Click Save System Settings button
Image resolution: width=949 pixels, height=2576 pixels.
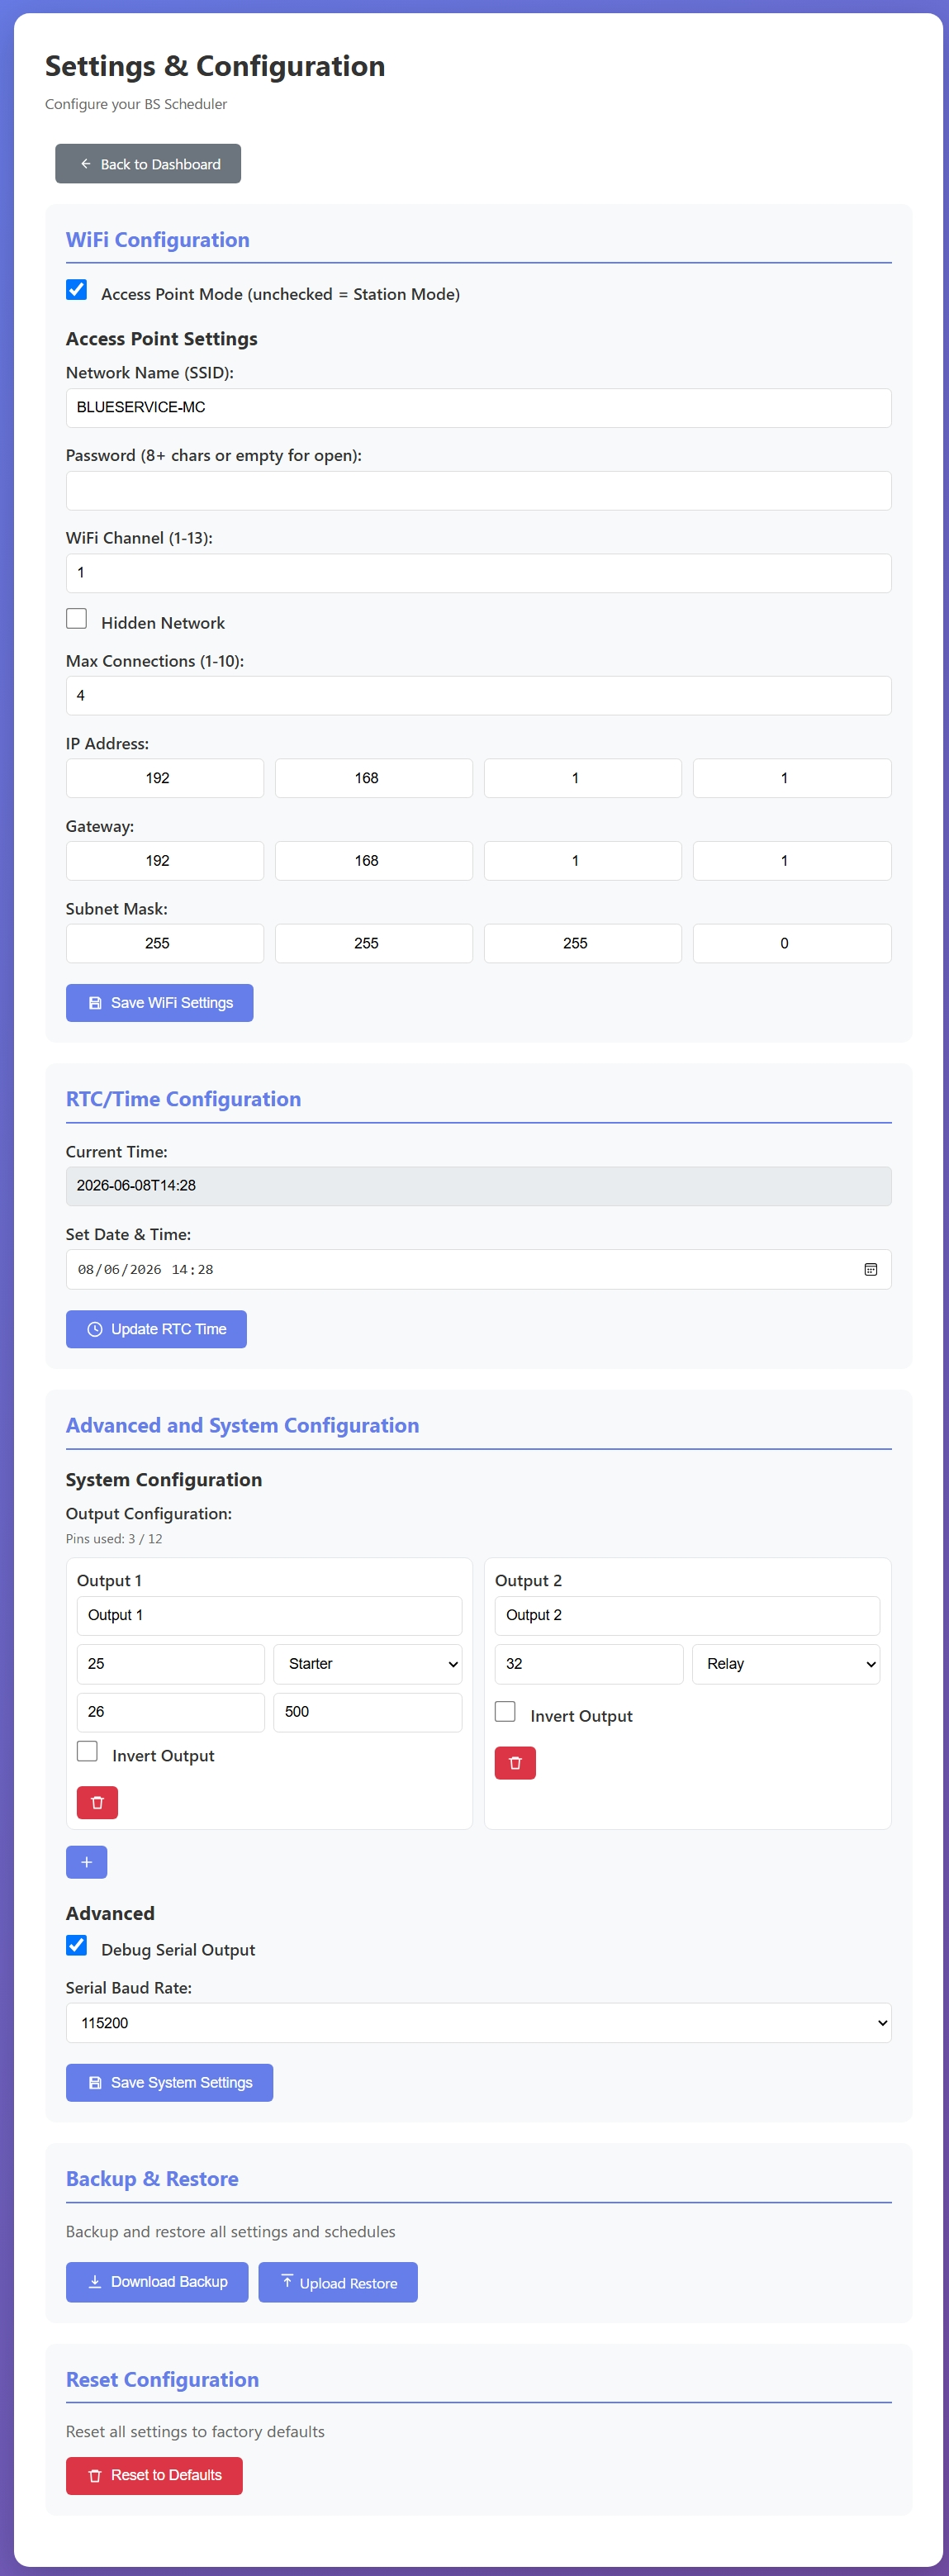(169, 2083)
